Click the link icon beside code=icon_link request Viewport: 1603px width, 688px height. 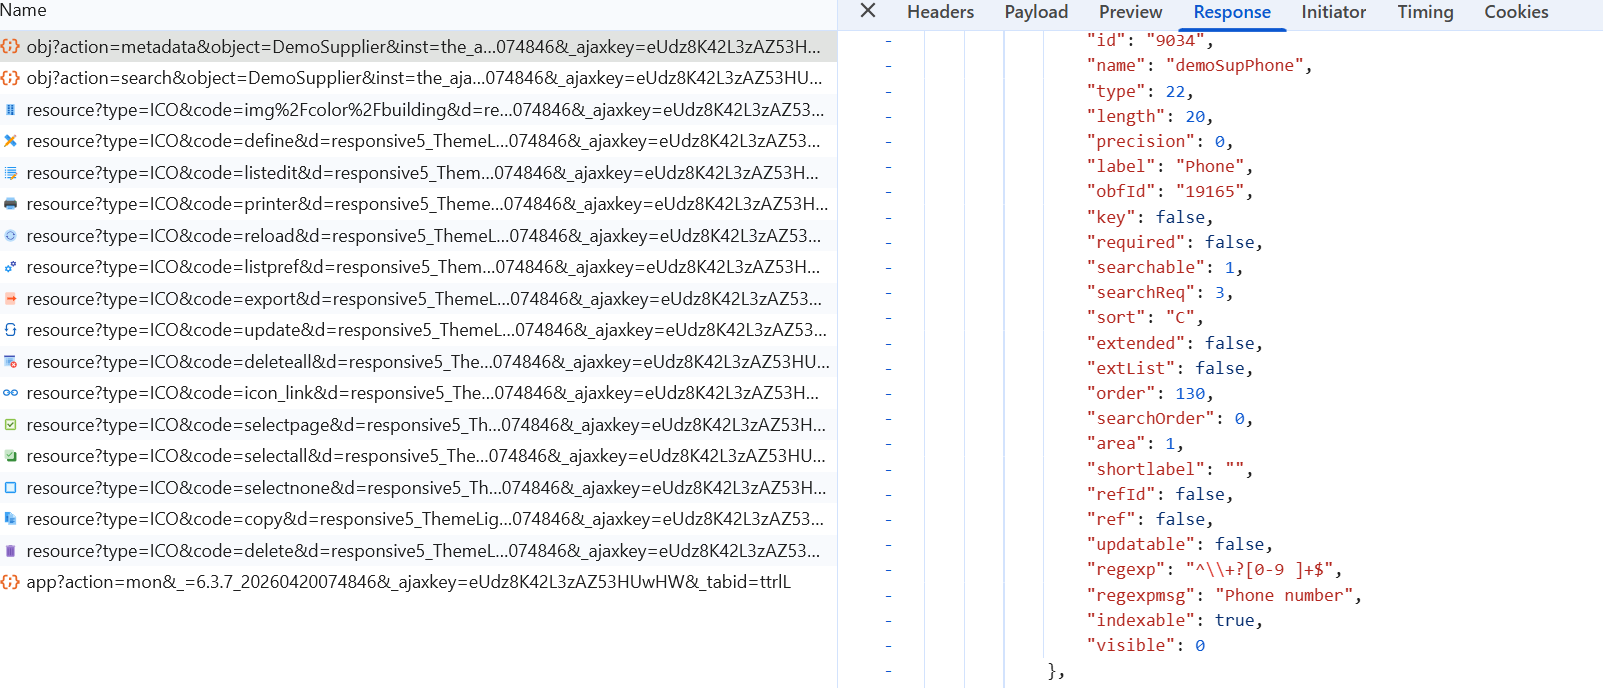pyautogui.click(x=10, y=393)
